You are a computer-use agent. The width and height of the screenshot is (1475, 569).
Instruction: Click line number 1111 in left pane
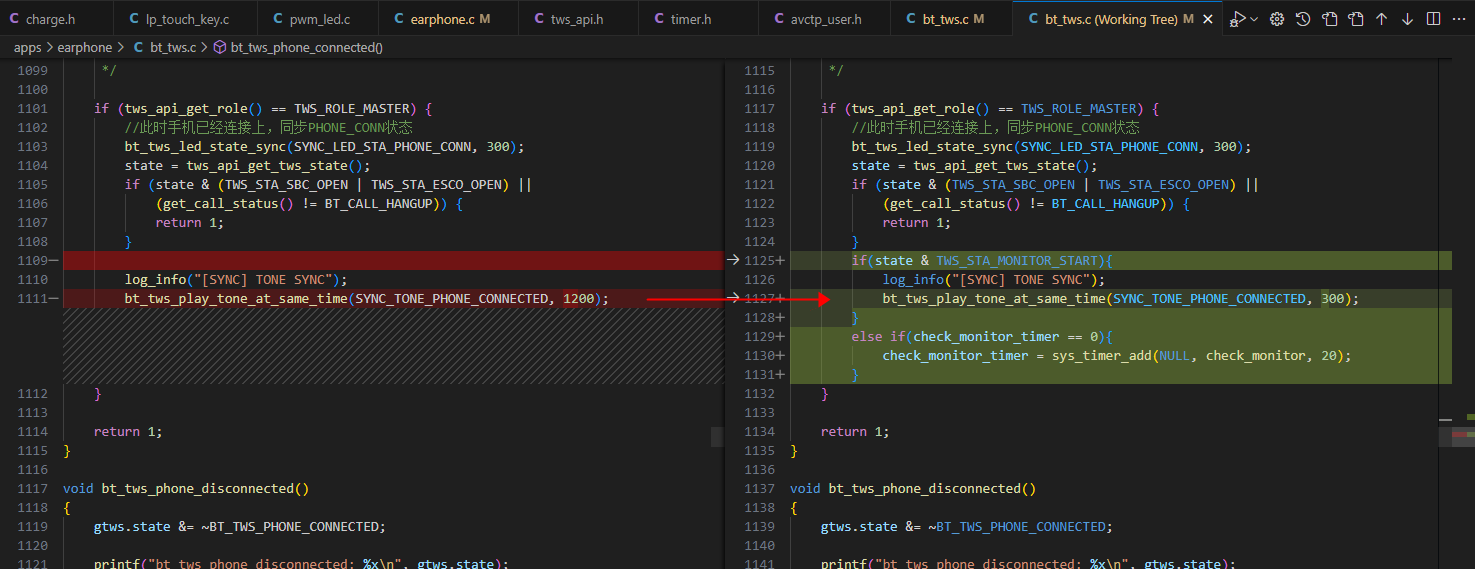33,298
